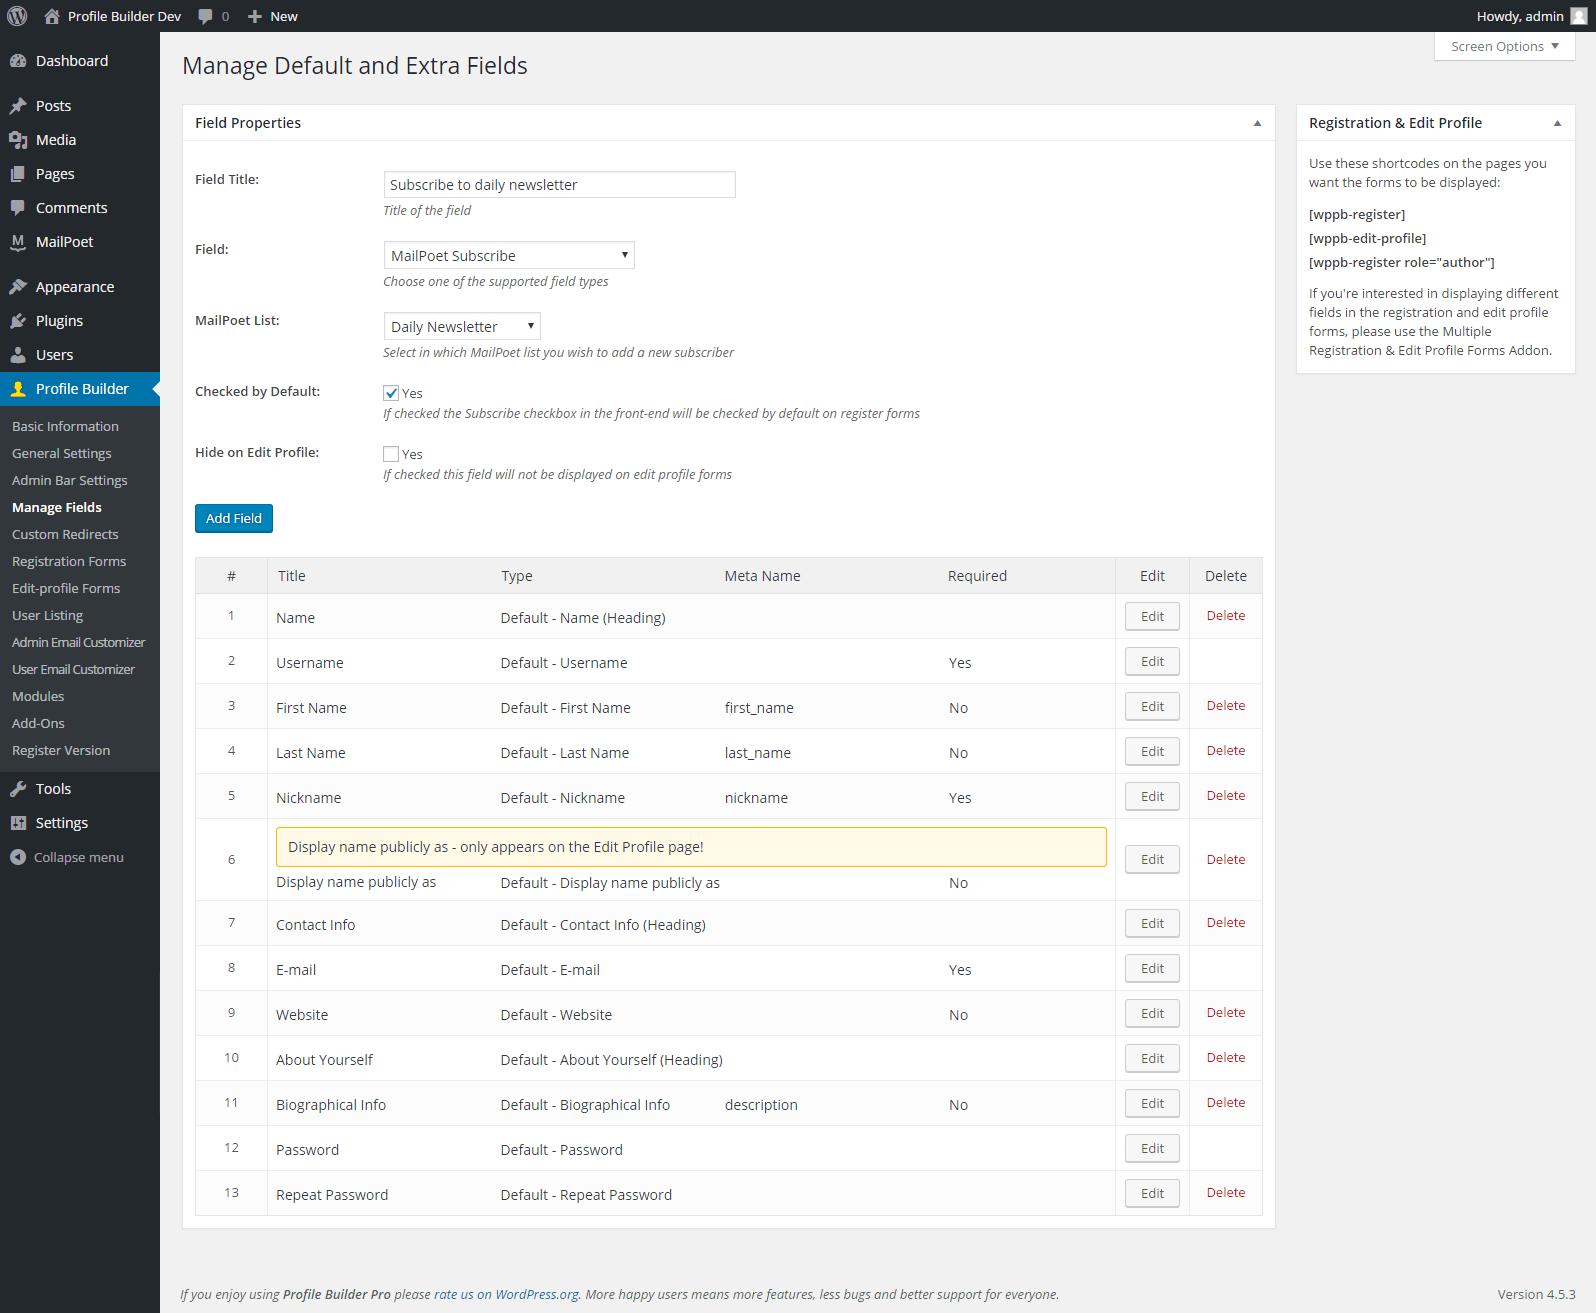Select the [wppb-edit-profile] shortcode text
Viewport: 1596px width, 1313px height.
pos(1368,239)
